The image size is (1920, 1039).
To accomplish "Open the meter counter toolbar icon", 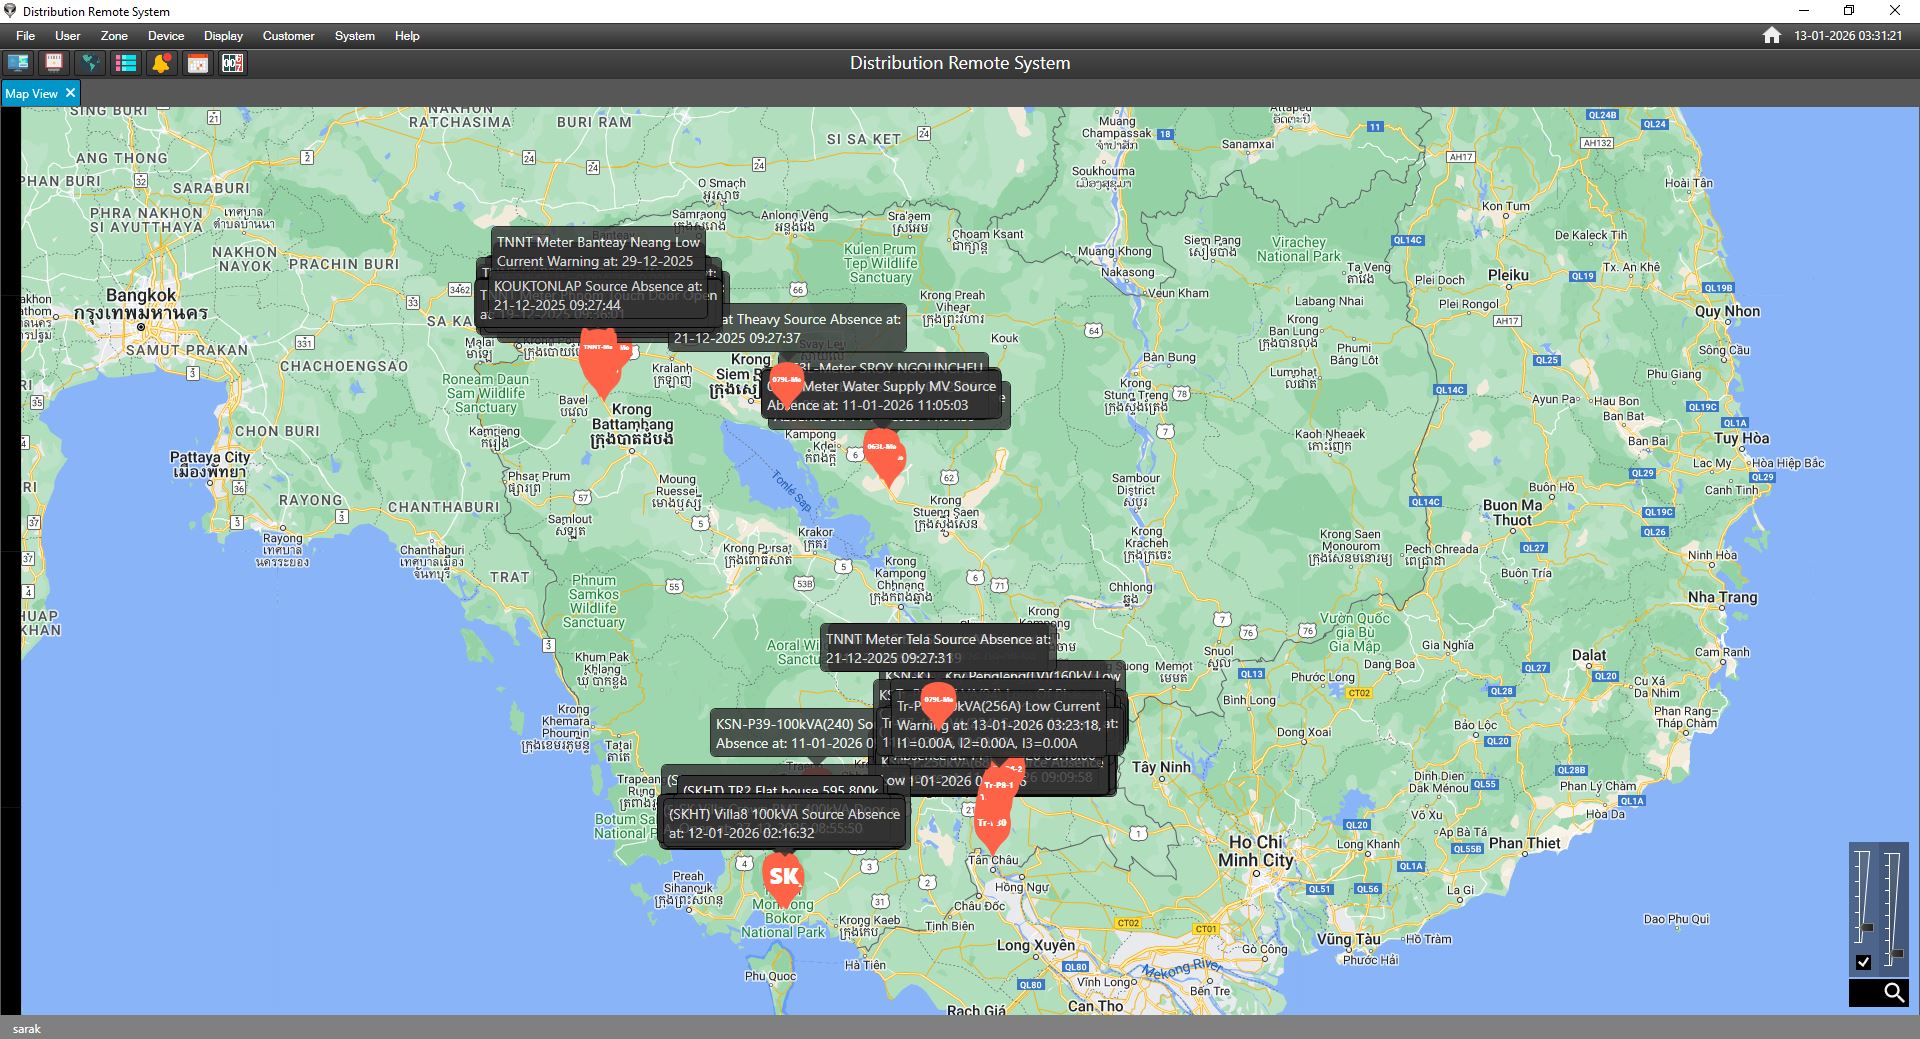I will 232,62.
